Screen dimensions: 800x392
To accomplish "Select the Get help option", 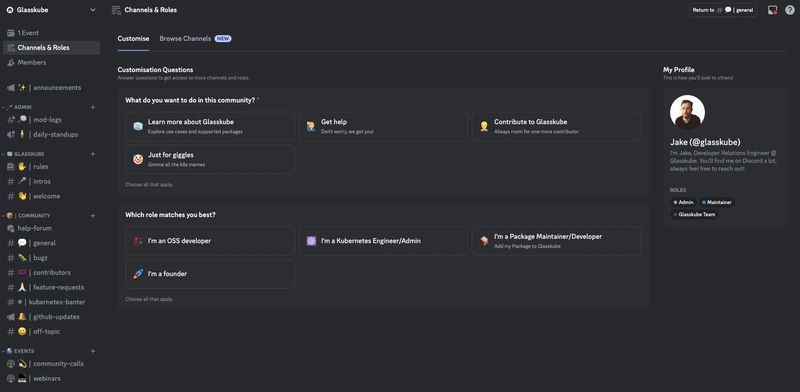I will click(x=383, y=126).
